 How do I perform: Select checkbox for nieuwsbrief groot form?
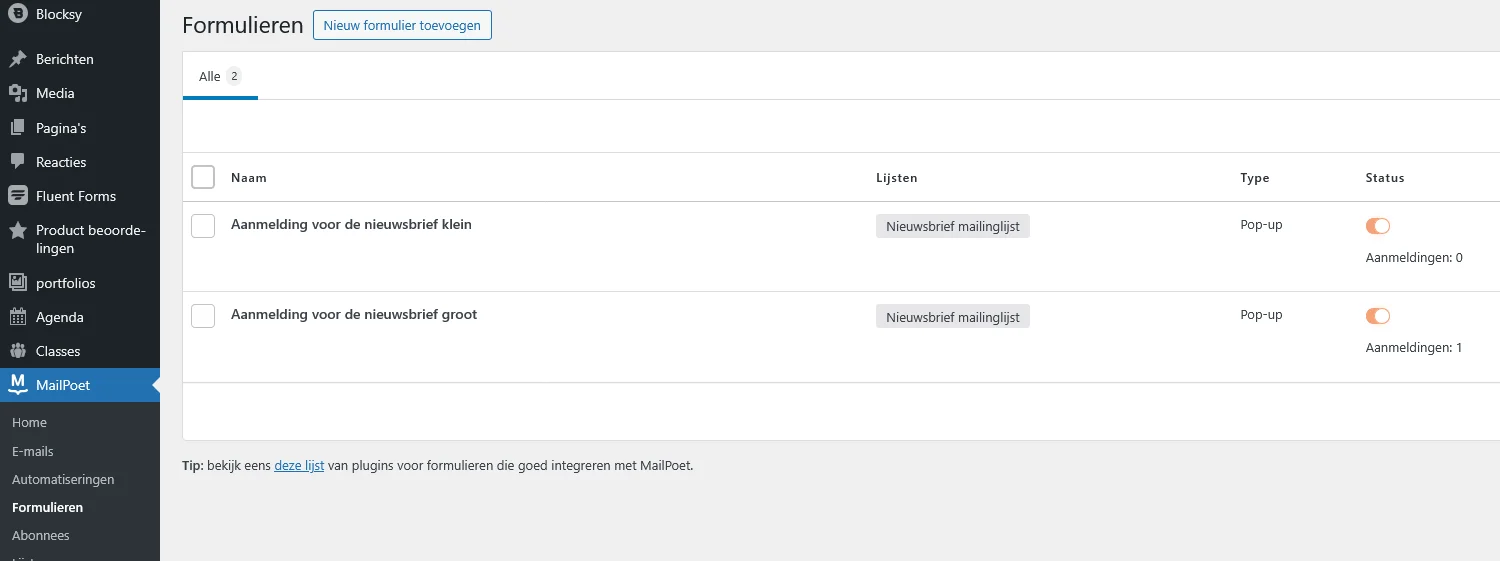[203, 316]
